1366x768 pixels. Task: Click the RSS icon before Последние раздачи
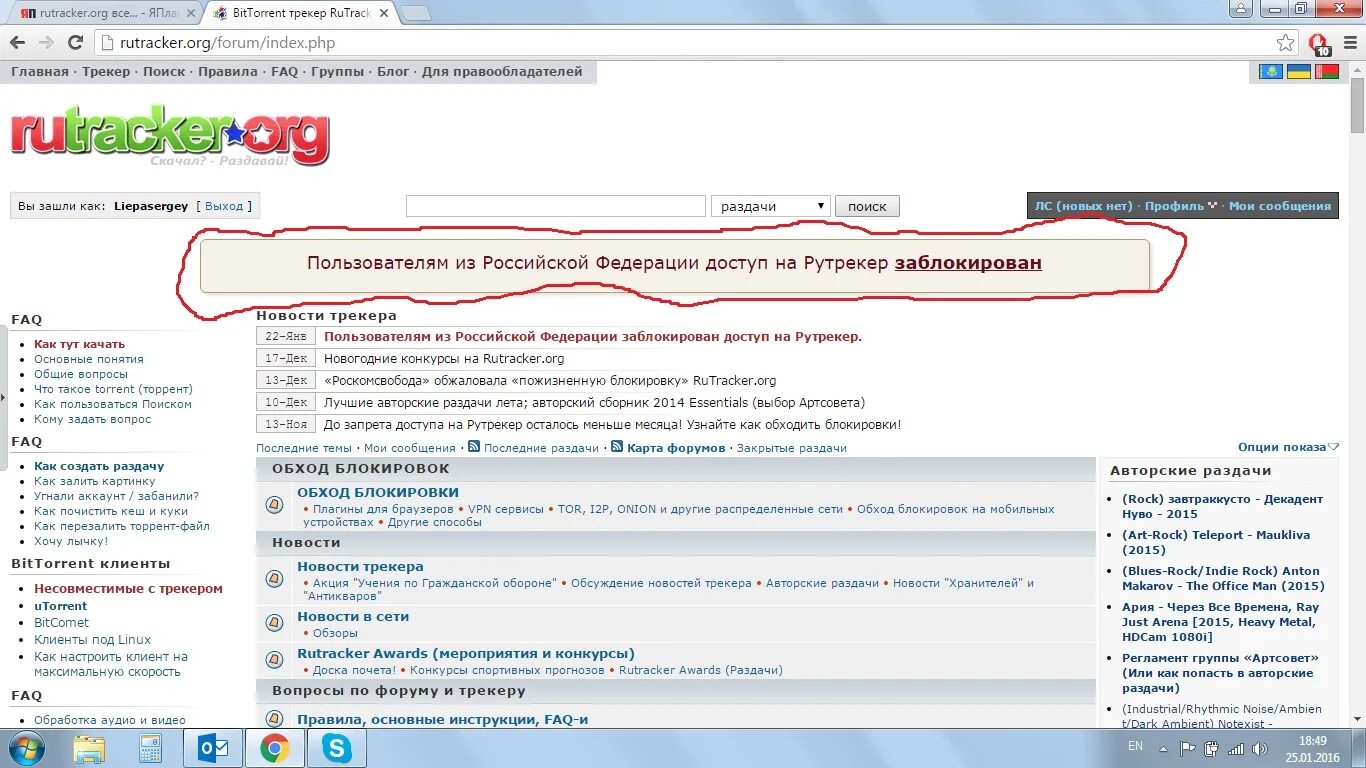pos(474,447)
